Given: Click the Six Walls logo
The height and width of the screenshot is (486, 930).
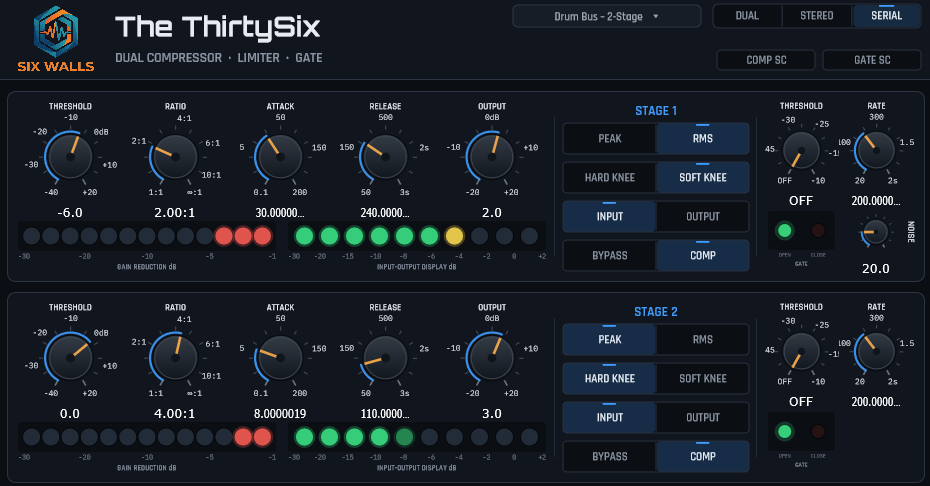Looking at the screenshot, I should (x=56, y=39).
